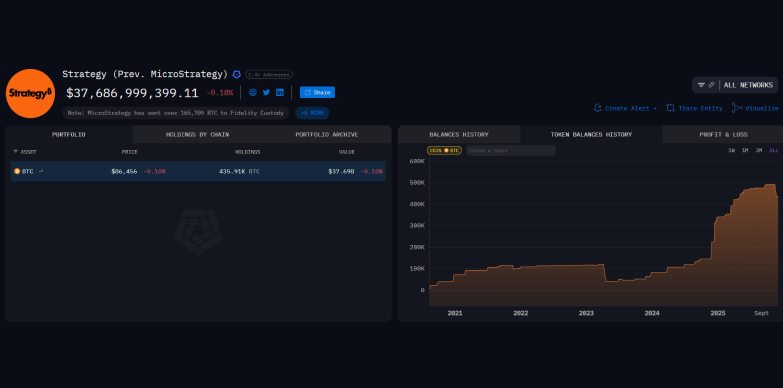The image size is (783, 388).
Task: Click the 435.91K BTC holdings cell
Action: click(239, 171)
